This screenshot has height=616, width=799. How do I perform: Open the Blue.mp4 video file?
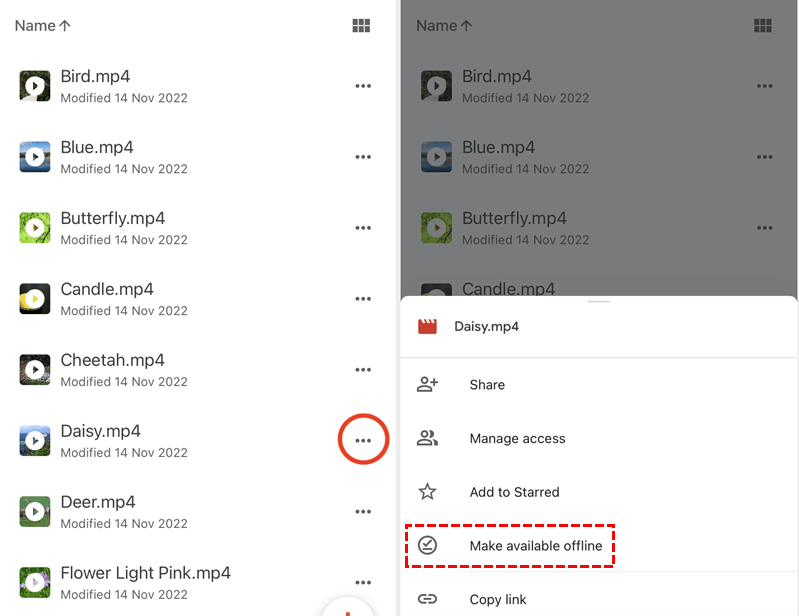[x=95, y=148]
